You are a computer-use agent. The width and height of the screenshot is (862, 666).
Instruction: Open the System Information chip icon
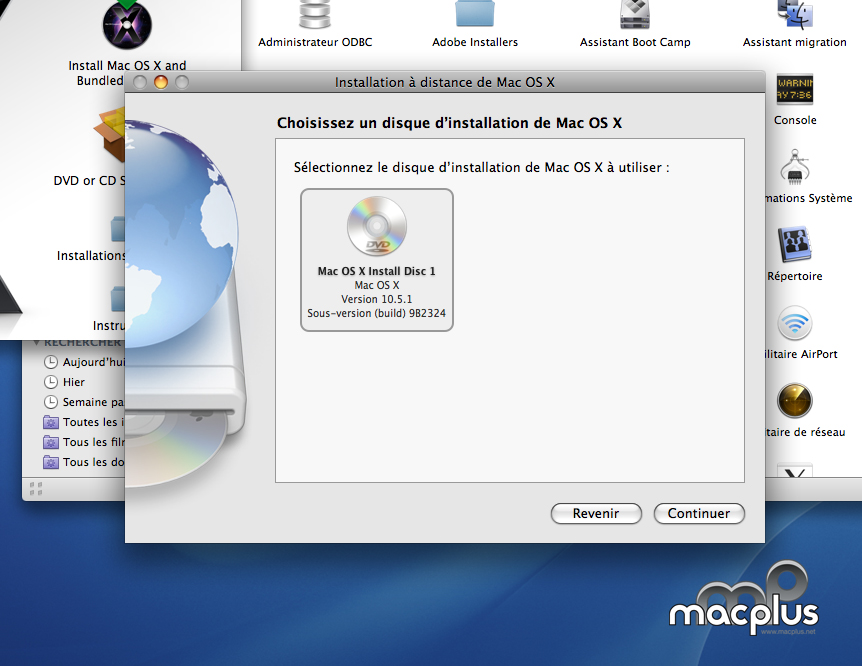click(795, 167)
